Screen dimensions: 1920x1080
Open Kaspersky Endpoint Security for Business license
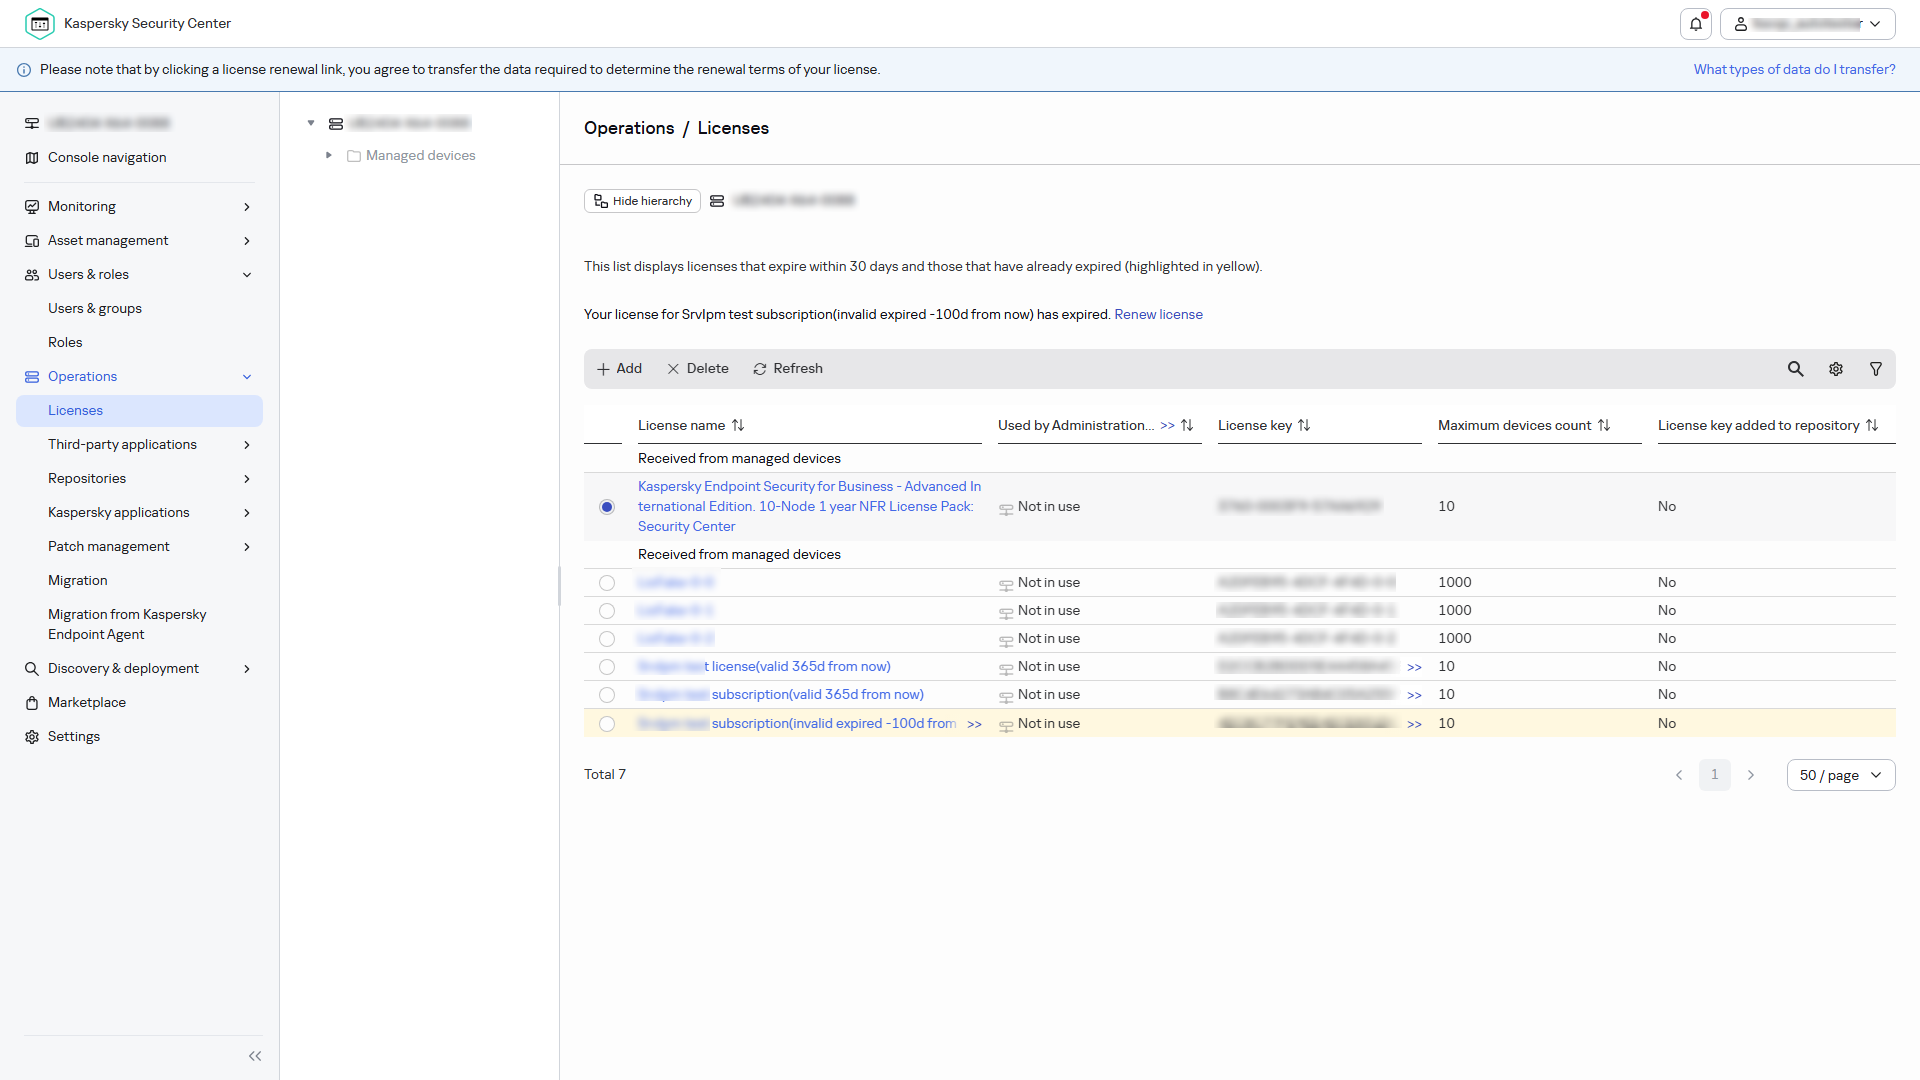(809, 507)
